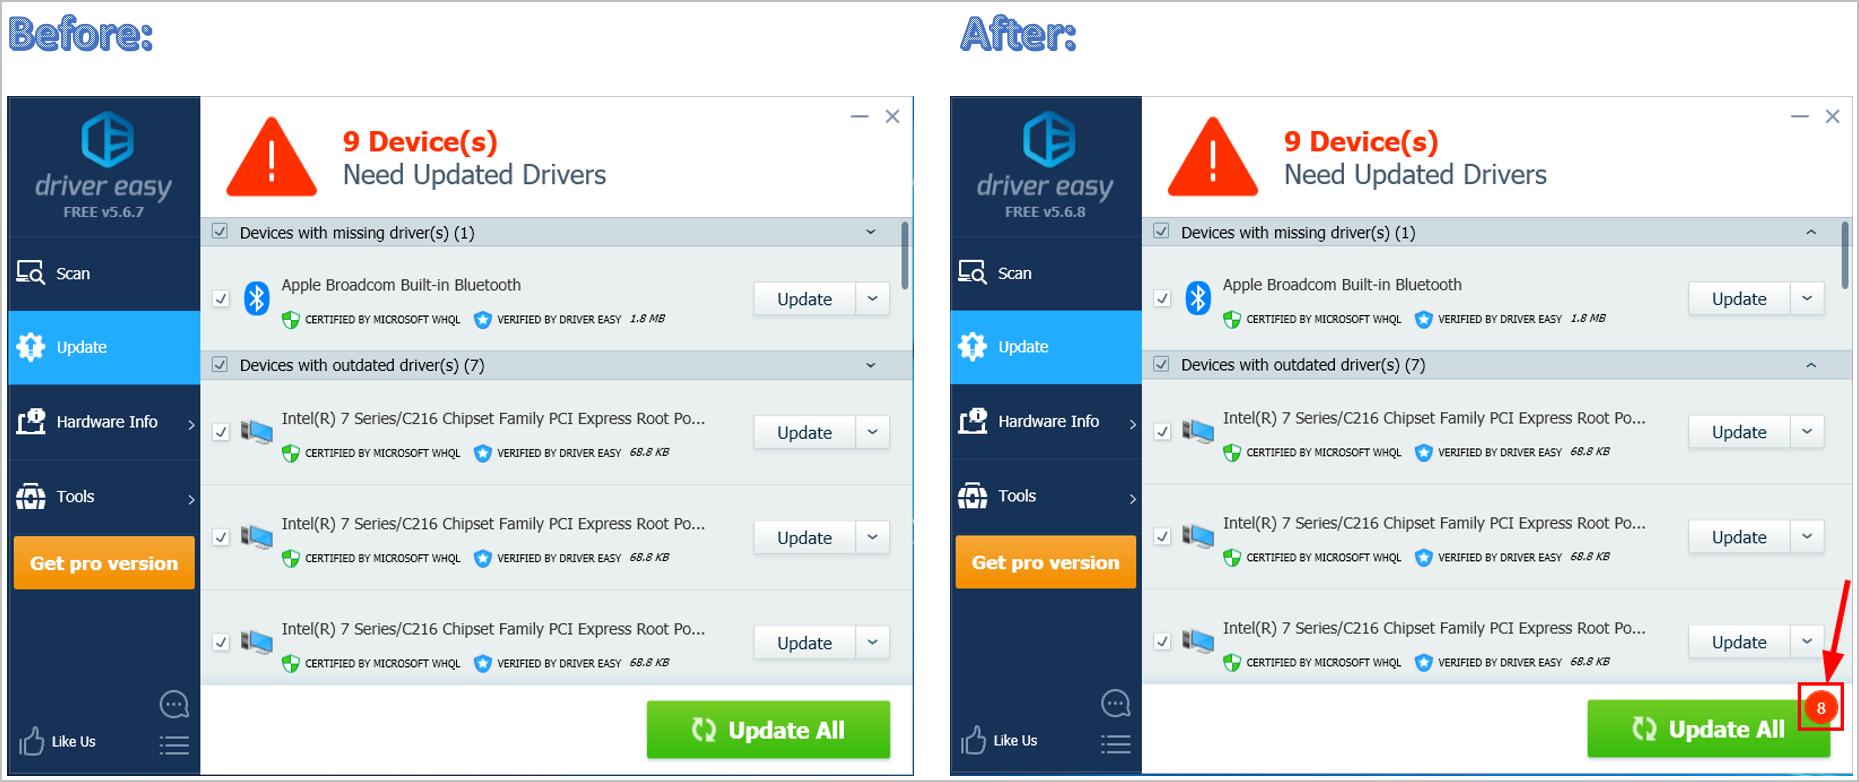Select Scan menu item in Before window

104,273
